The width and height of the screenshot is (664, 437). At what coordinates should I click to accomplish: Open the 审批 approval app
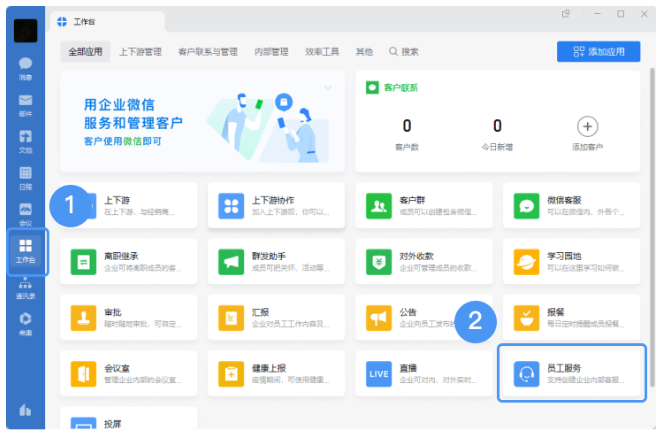coord(84,318)
